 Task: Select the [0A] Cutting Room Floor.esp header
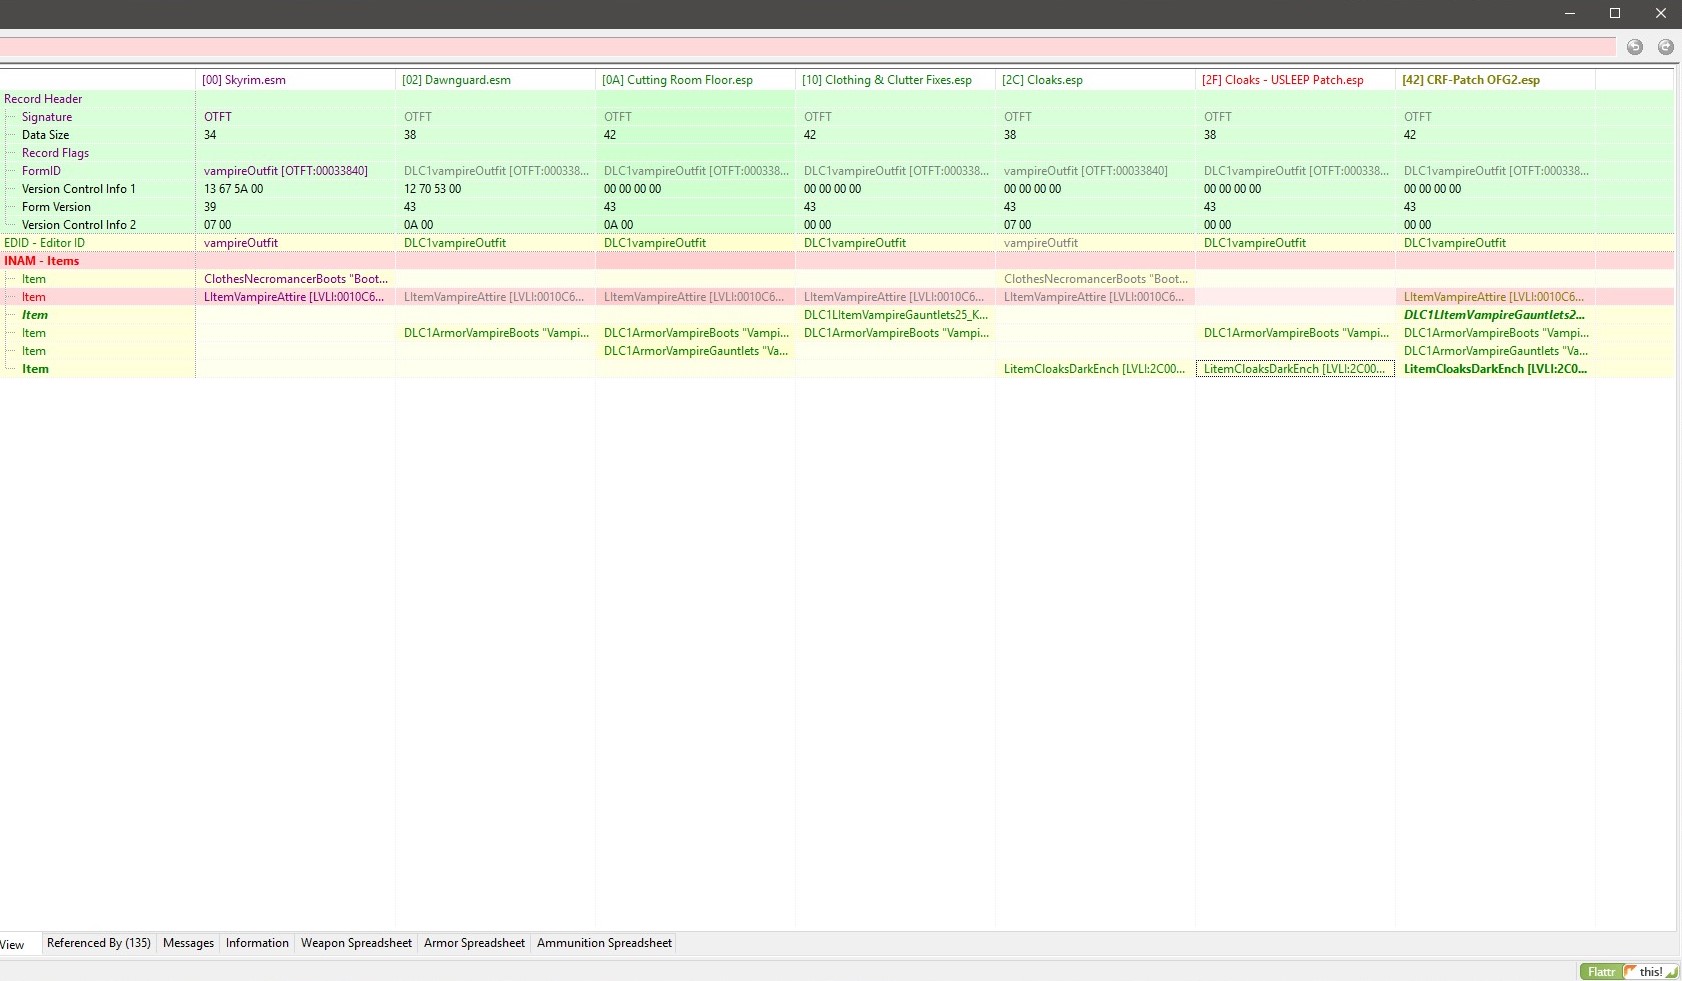click(695, 80)
